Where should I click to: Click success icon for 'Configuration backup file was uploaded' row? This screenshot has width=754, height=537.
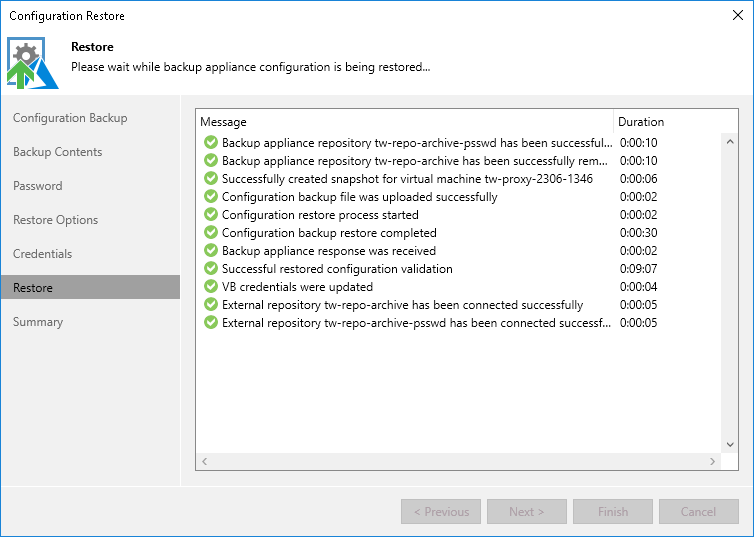click(x=210, y=197)
